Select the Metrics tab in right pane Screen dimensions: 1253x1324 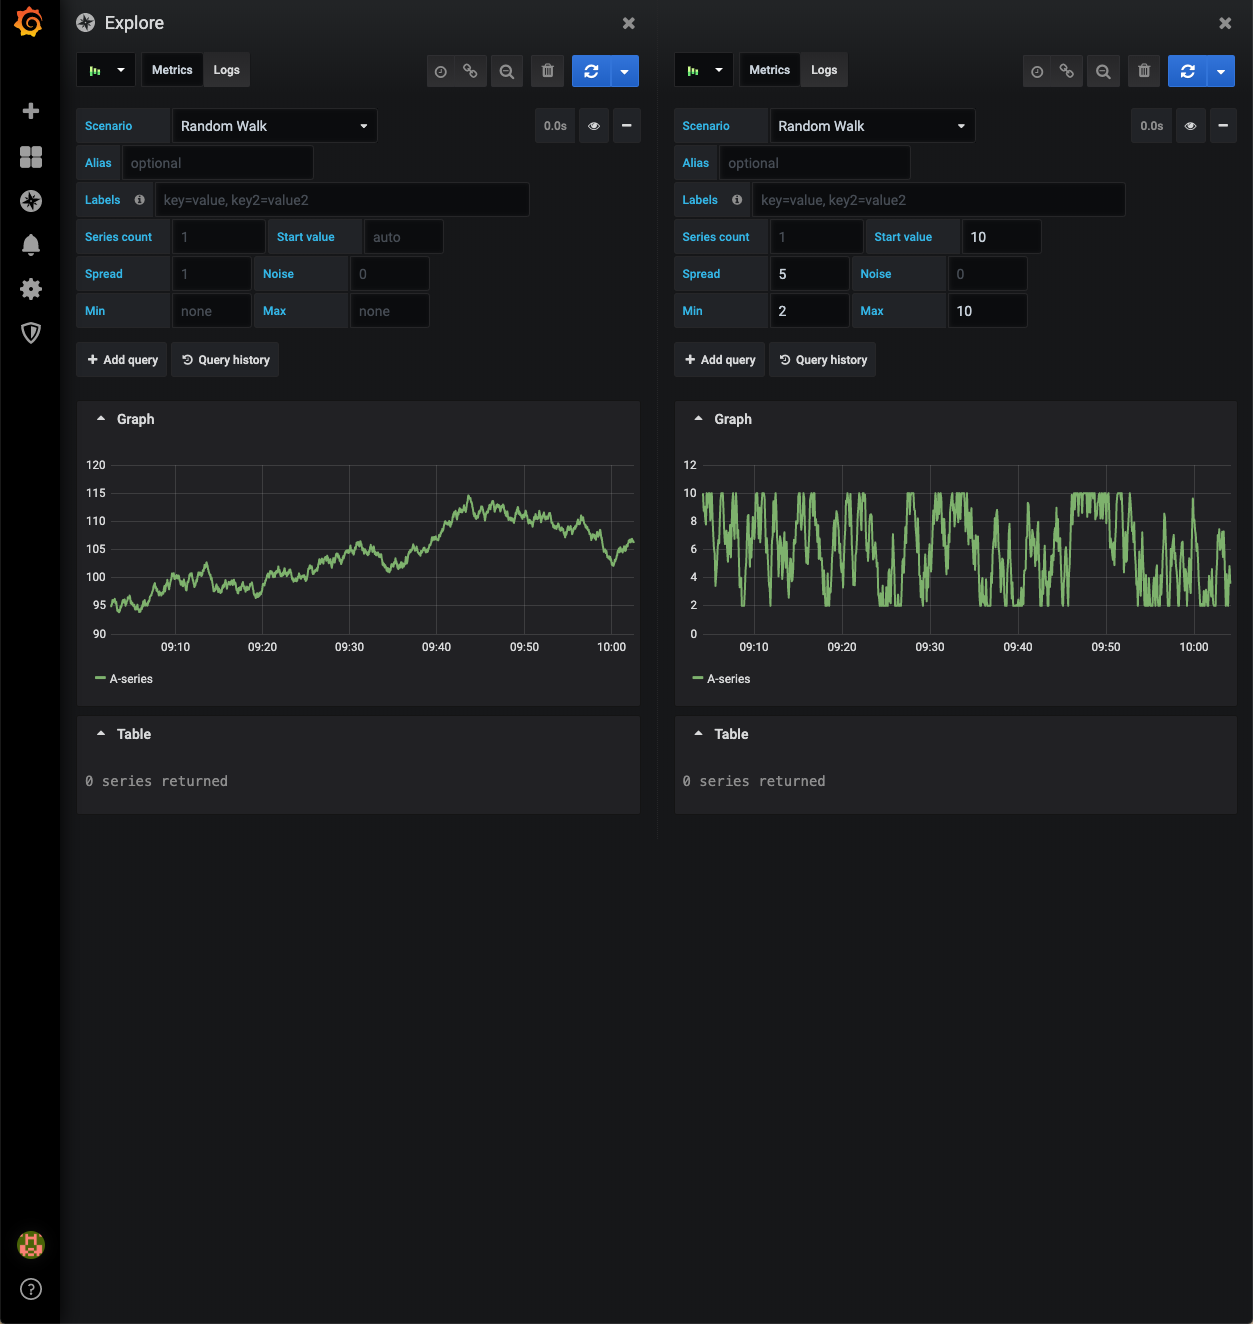(769, 70)
